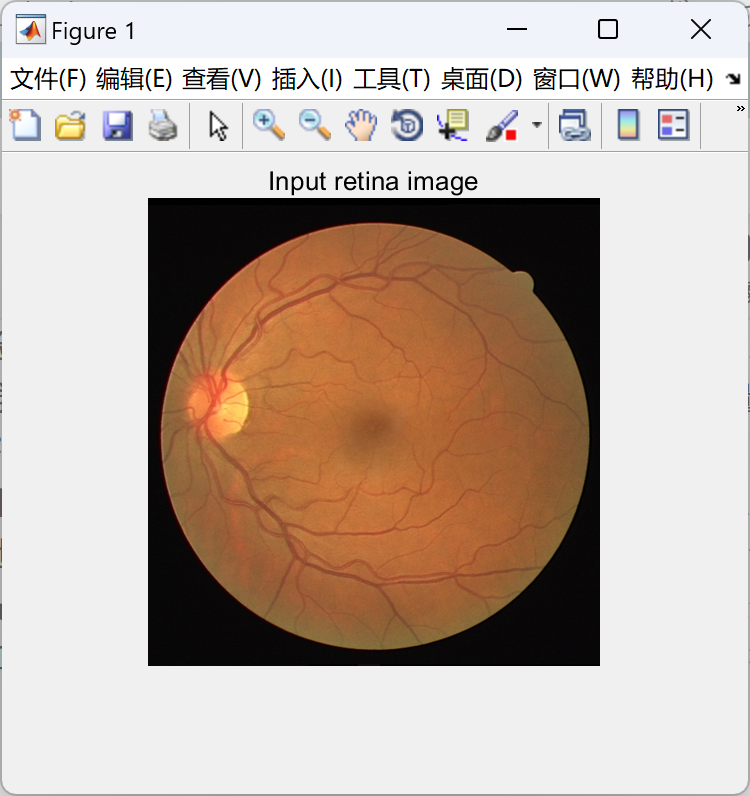Open the 窗口(W) menu
This screenshot has width=750, height=796.
pos(577,79)
